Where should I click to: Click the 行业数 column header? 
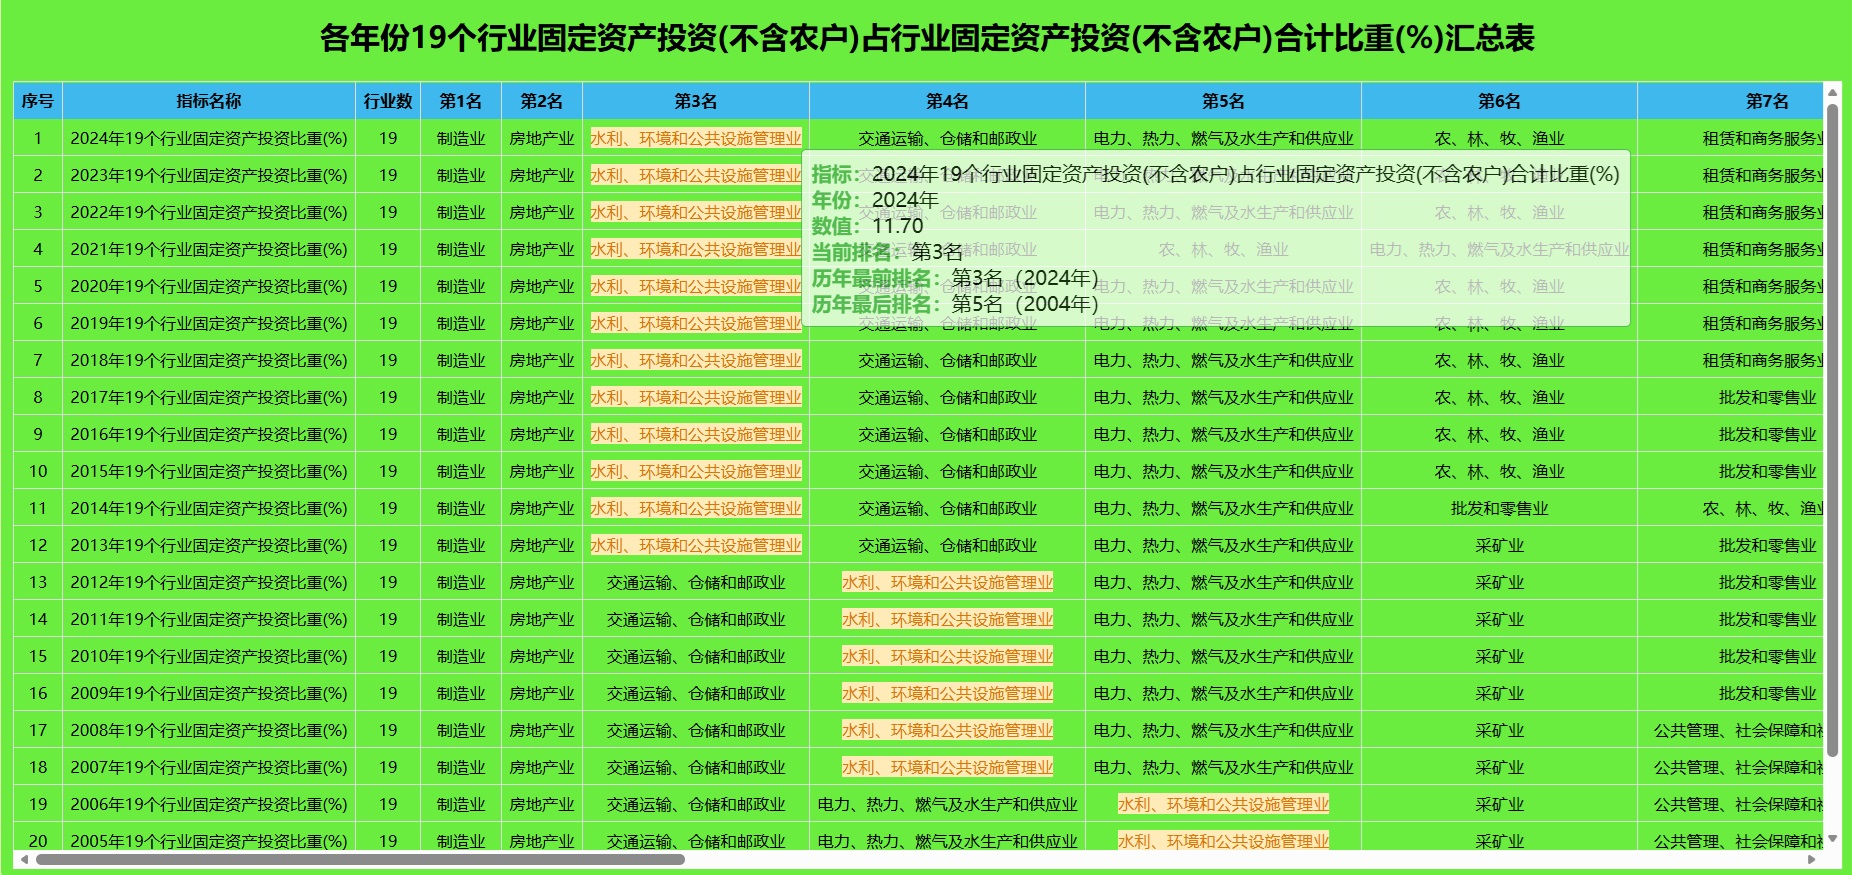(x=388, y=101)
